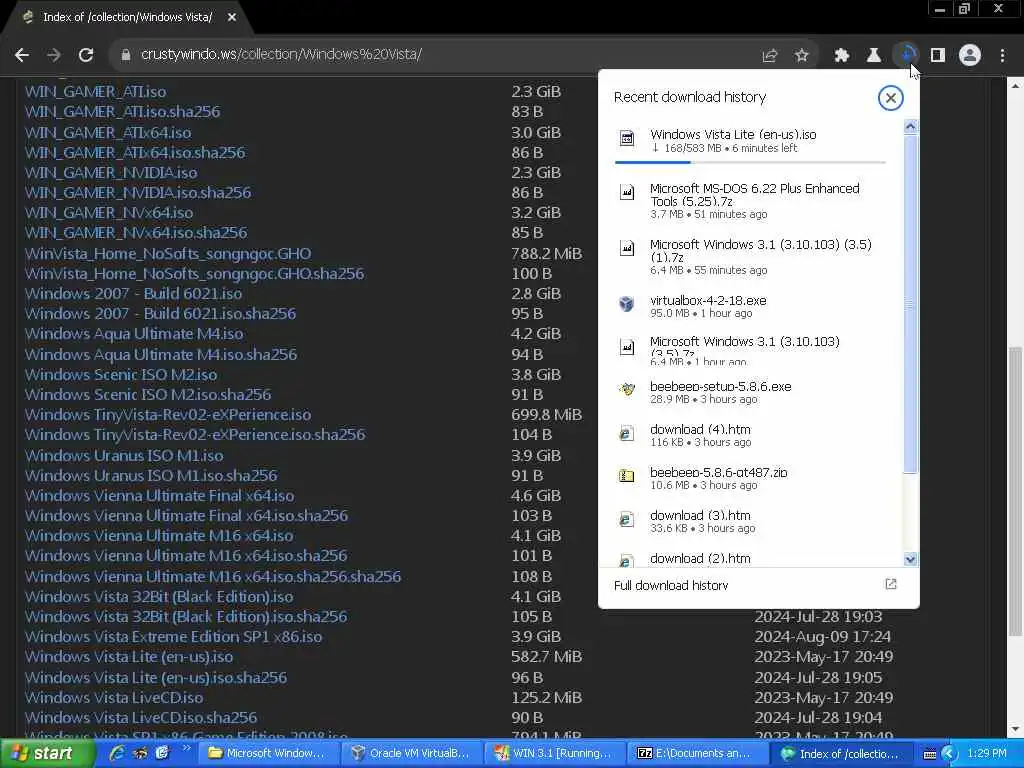Viewport: 1024px width, 768px height.
Task: Click the share page icon in address bar
Action: tap(769, 56)
